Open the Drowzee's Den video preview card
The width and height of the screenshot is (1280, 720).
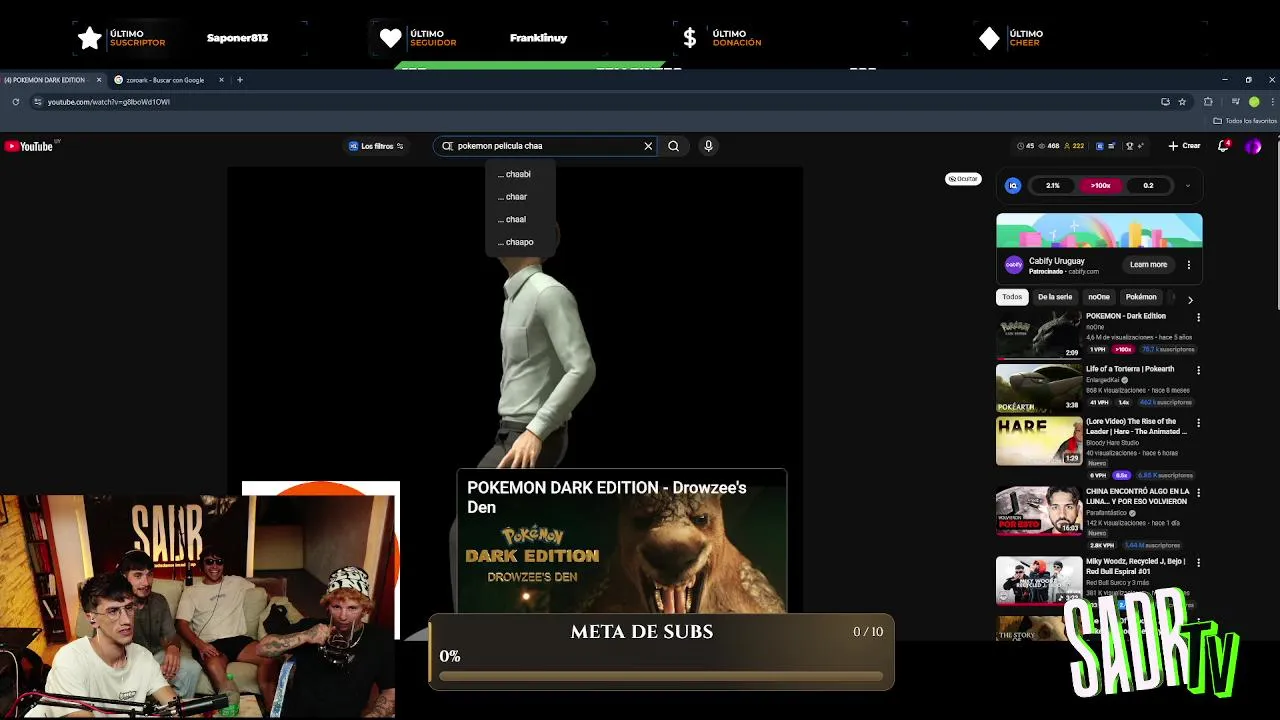click(x=622, y=540)
